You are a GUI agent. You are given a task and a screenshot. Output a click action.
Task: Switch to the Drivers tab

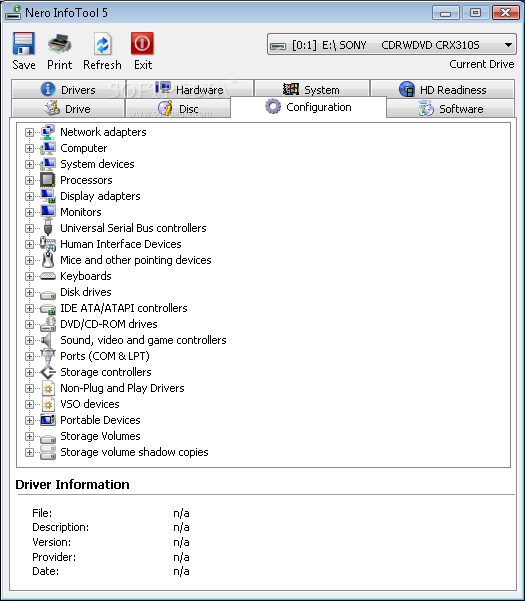[68, 89]
